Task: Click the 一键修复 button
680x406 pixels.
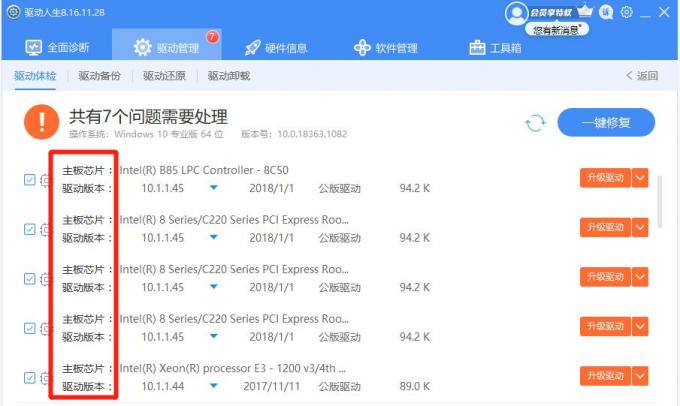Action: pos(606,122)
